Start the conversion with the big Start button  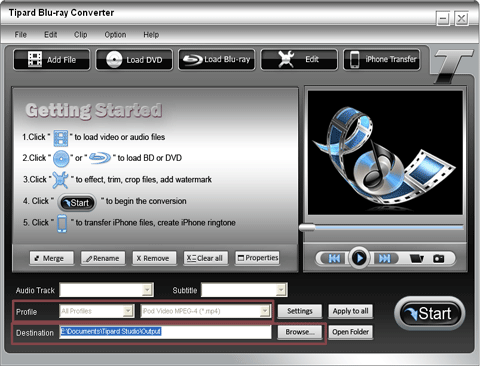429,313
